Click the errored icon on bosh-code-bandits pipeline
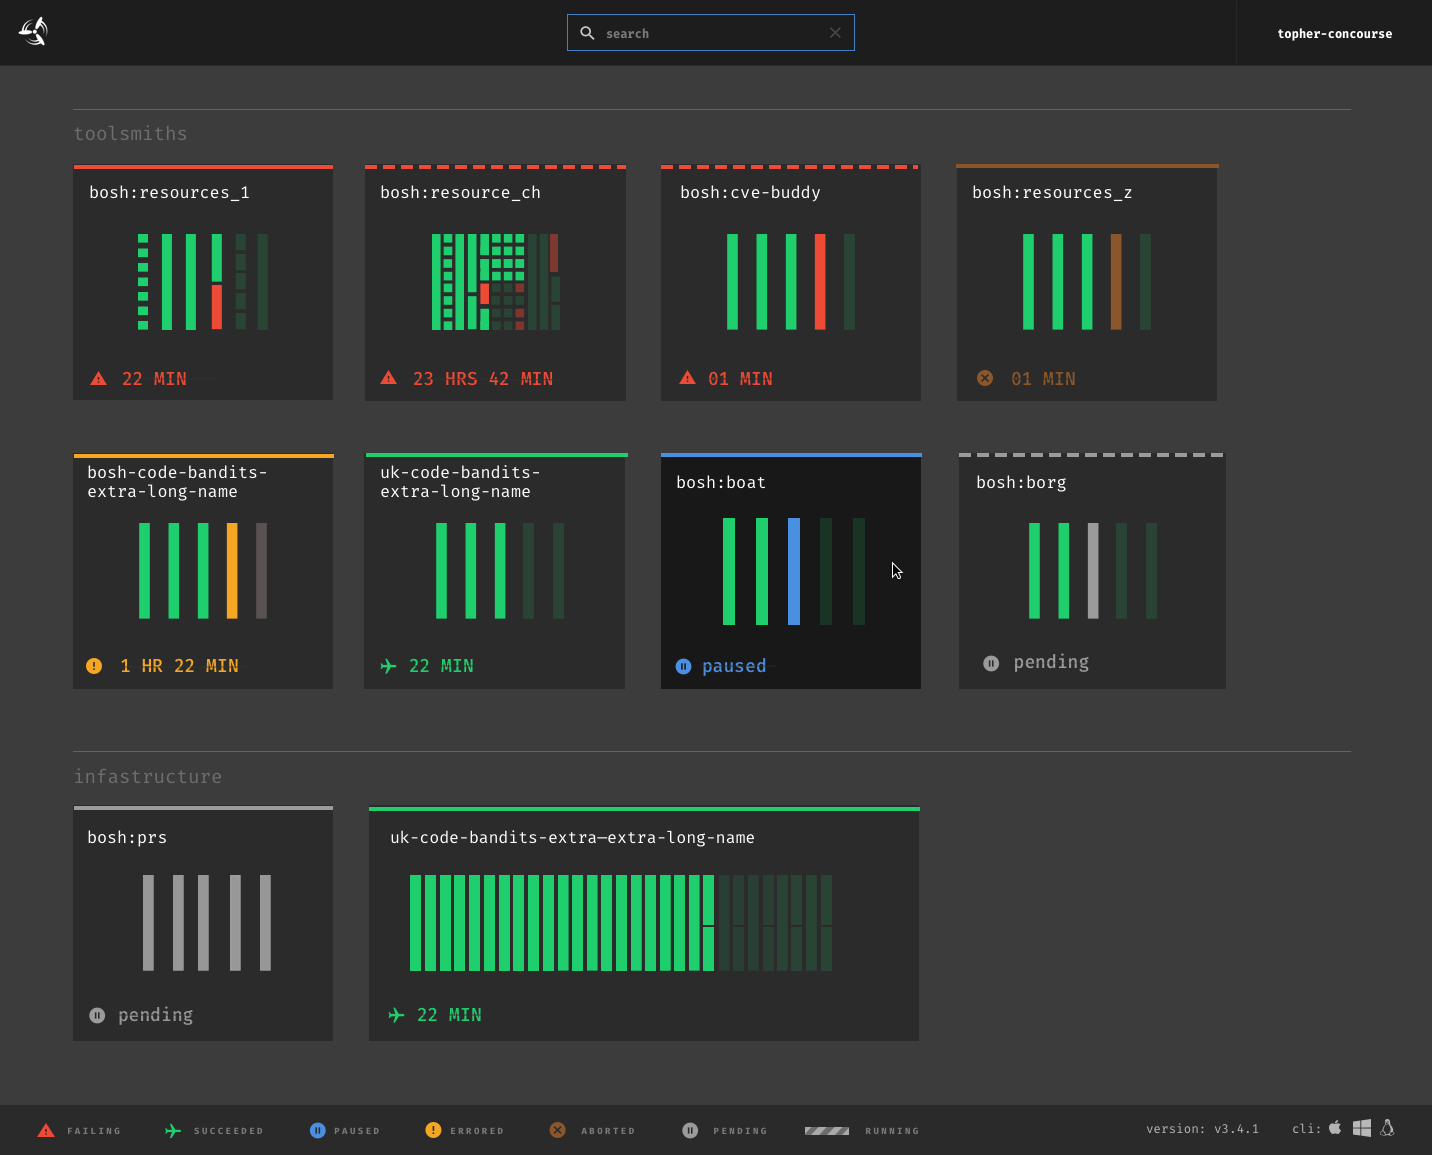1432x1155 pixels. (x=93, y=665)
